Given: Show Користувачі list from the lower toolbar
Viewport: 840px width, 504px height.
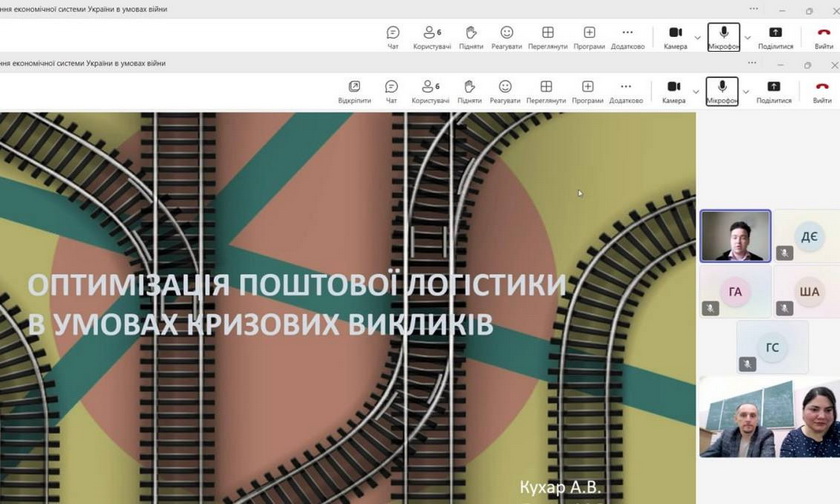Looking at the screenshot, I should [431, 90].
